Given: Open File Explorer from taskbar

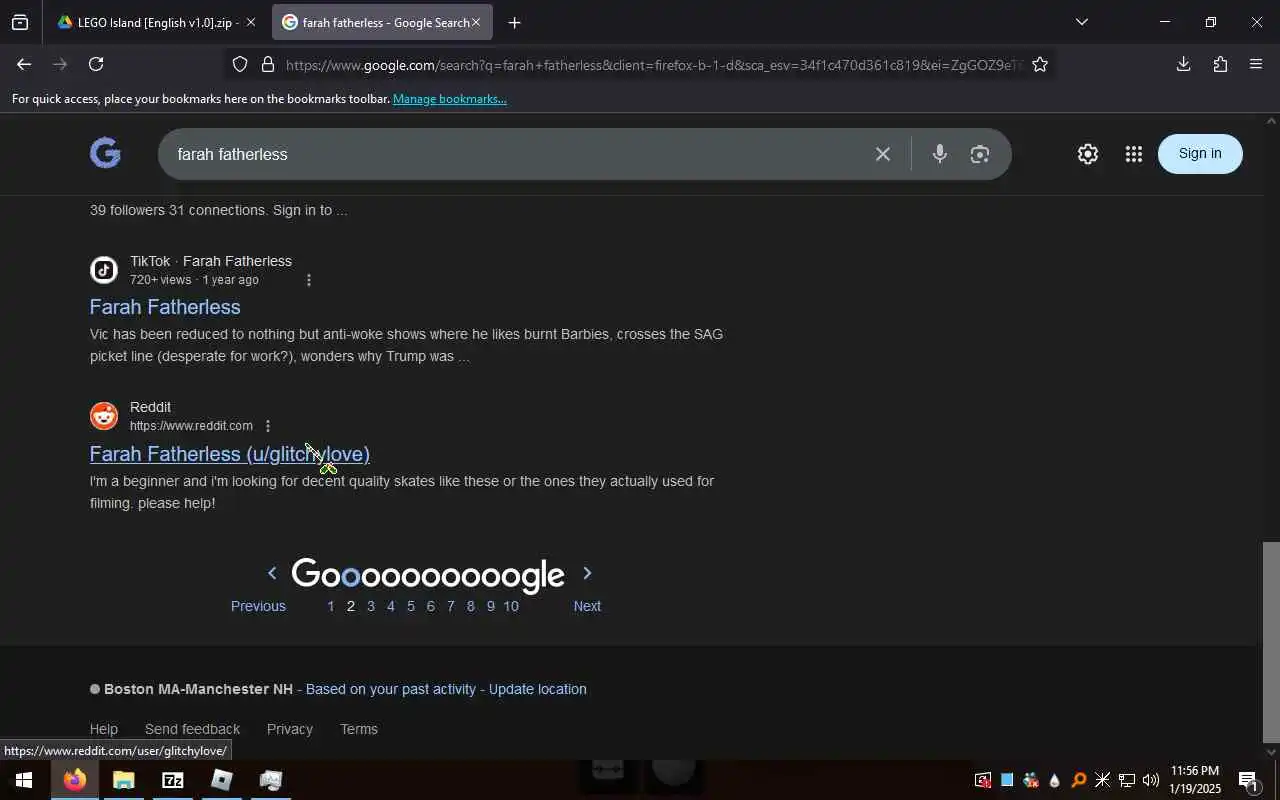Looking at the screenshot, I should pos(124,780).
